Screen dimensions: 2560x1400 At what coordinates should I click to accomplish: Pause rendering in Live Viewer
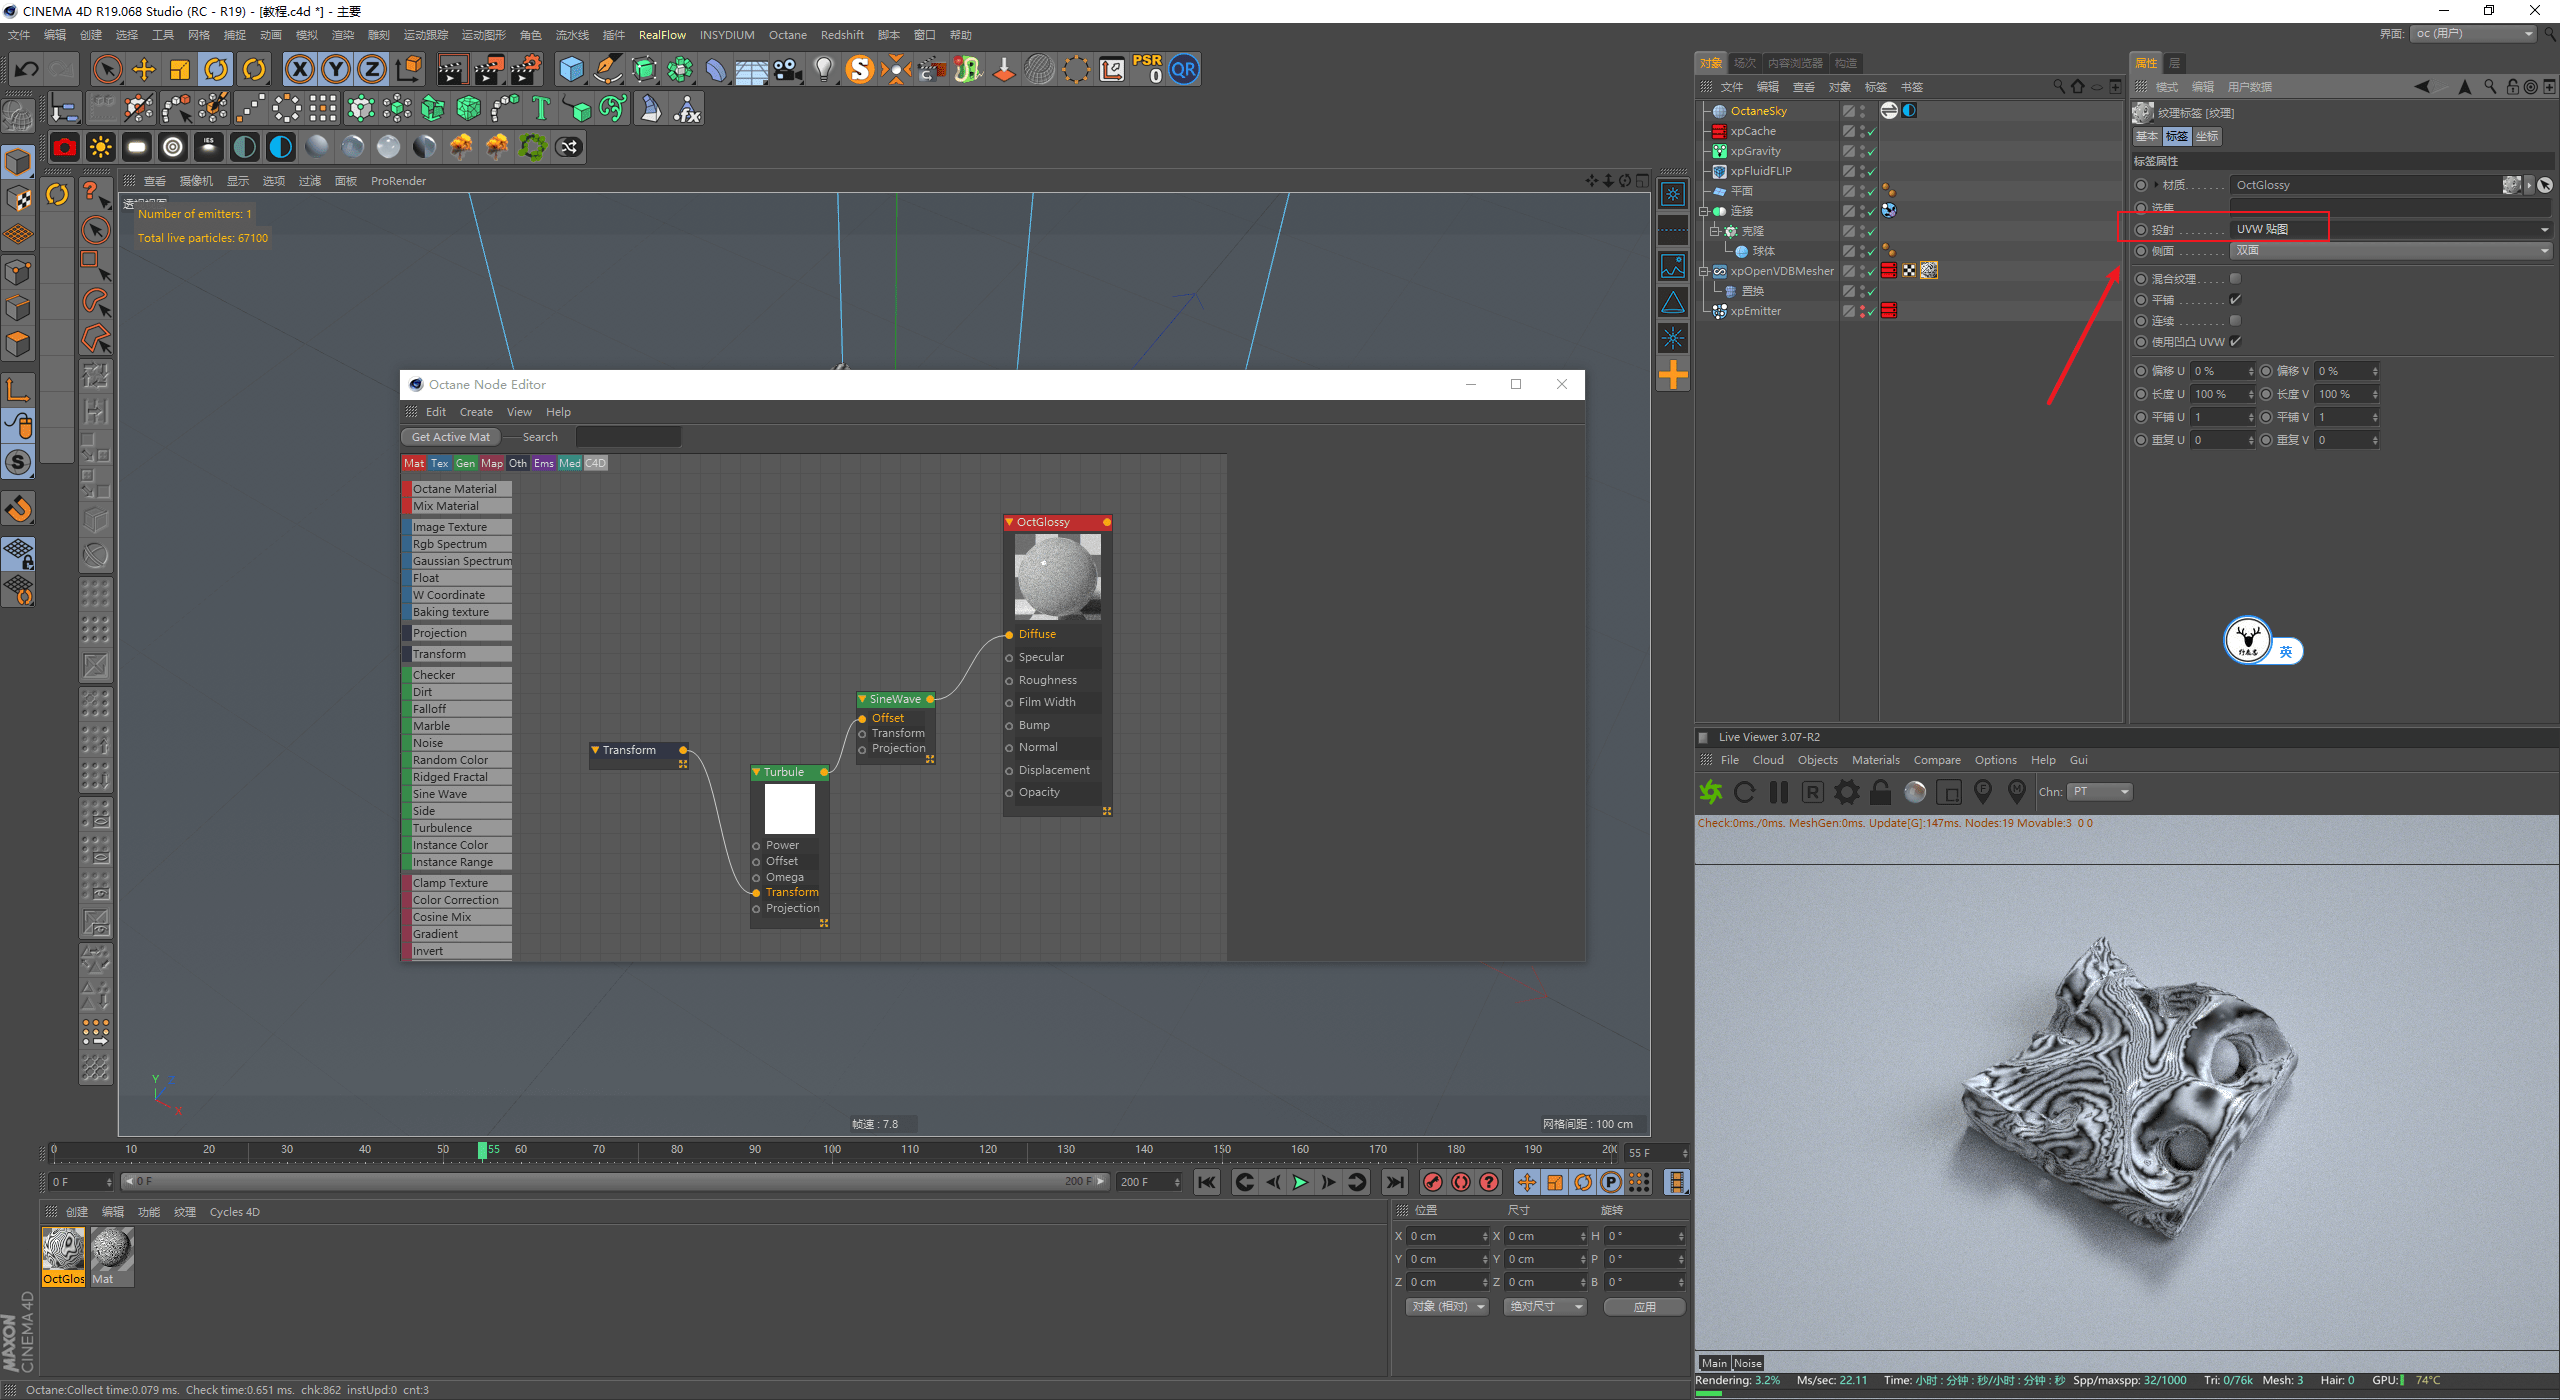point(1779,792)
